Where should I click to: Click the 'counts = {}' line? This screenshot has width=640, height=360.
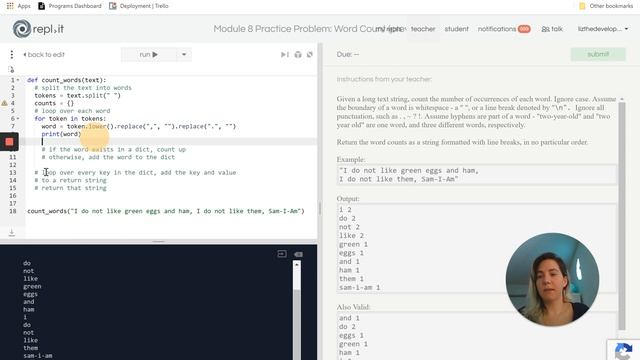[x=54, y=103]
